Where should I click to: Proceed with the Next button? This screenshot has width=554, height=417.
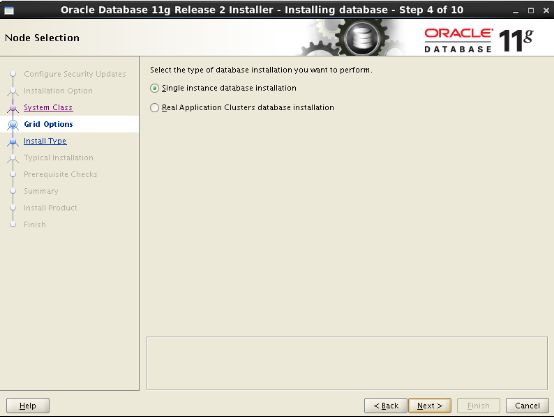(x=429, y=406)
